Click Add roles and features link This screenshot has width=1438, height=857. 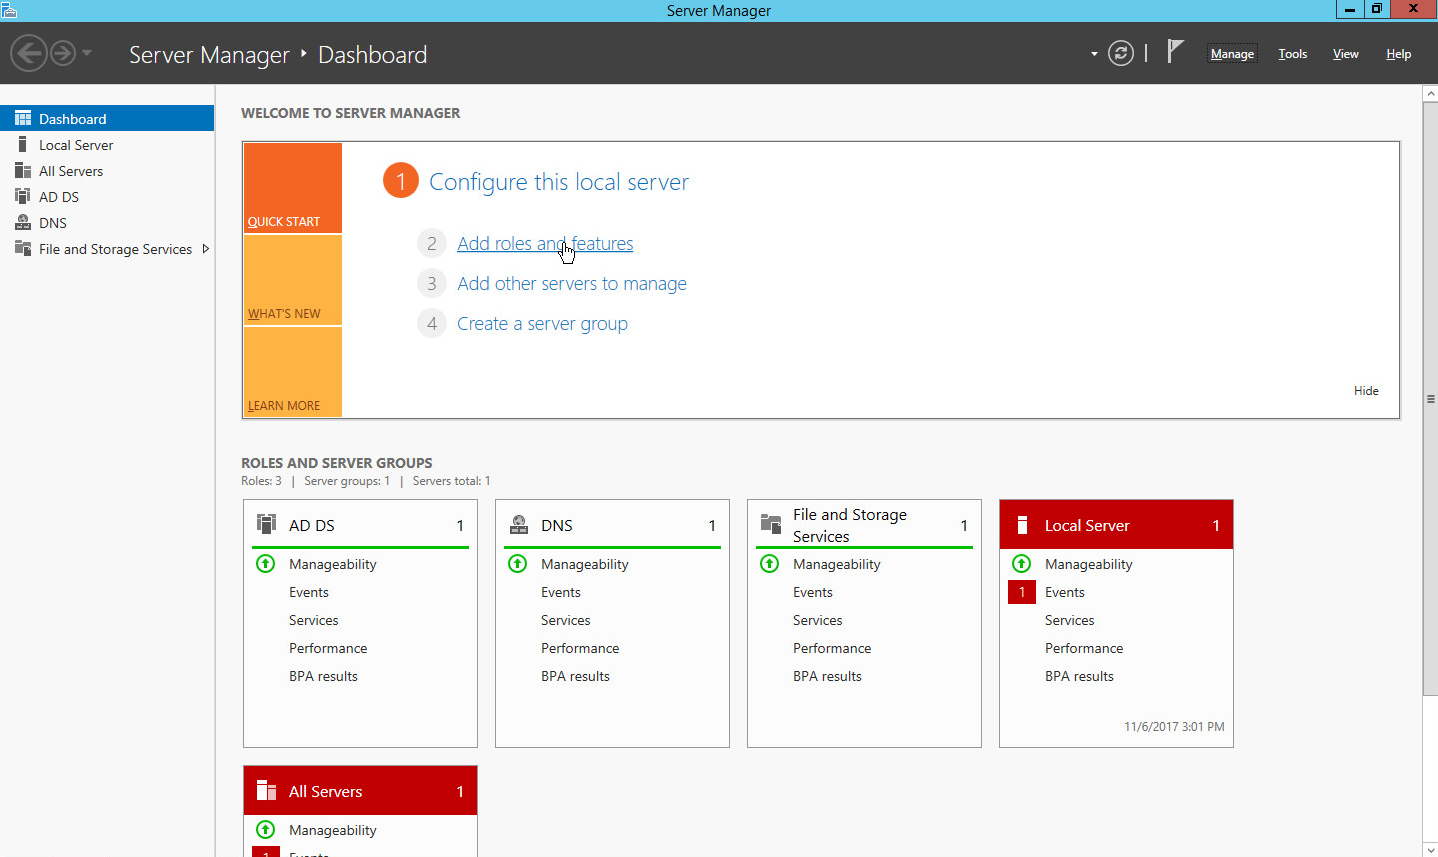click(544, 244)
